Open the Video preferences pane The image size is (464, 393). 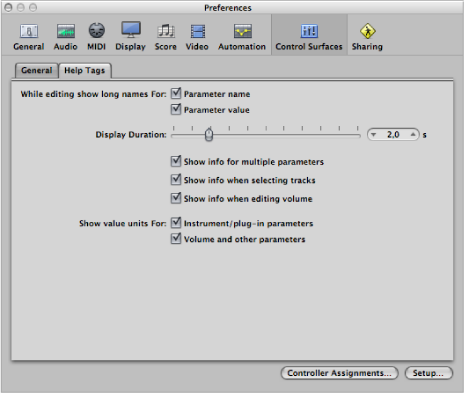[197, 37]
